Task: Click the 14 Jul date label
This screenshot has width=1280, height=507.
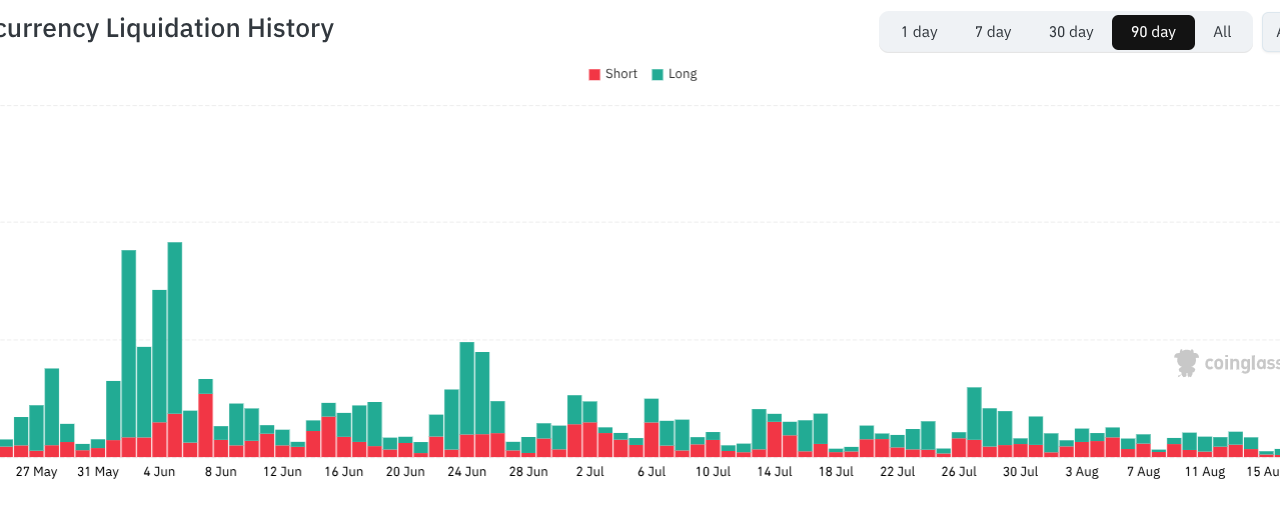Action: pyautogui.click(x=774, y=472)
